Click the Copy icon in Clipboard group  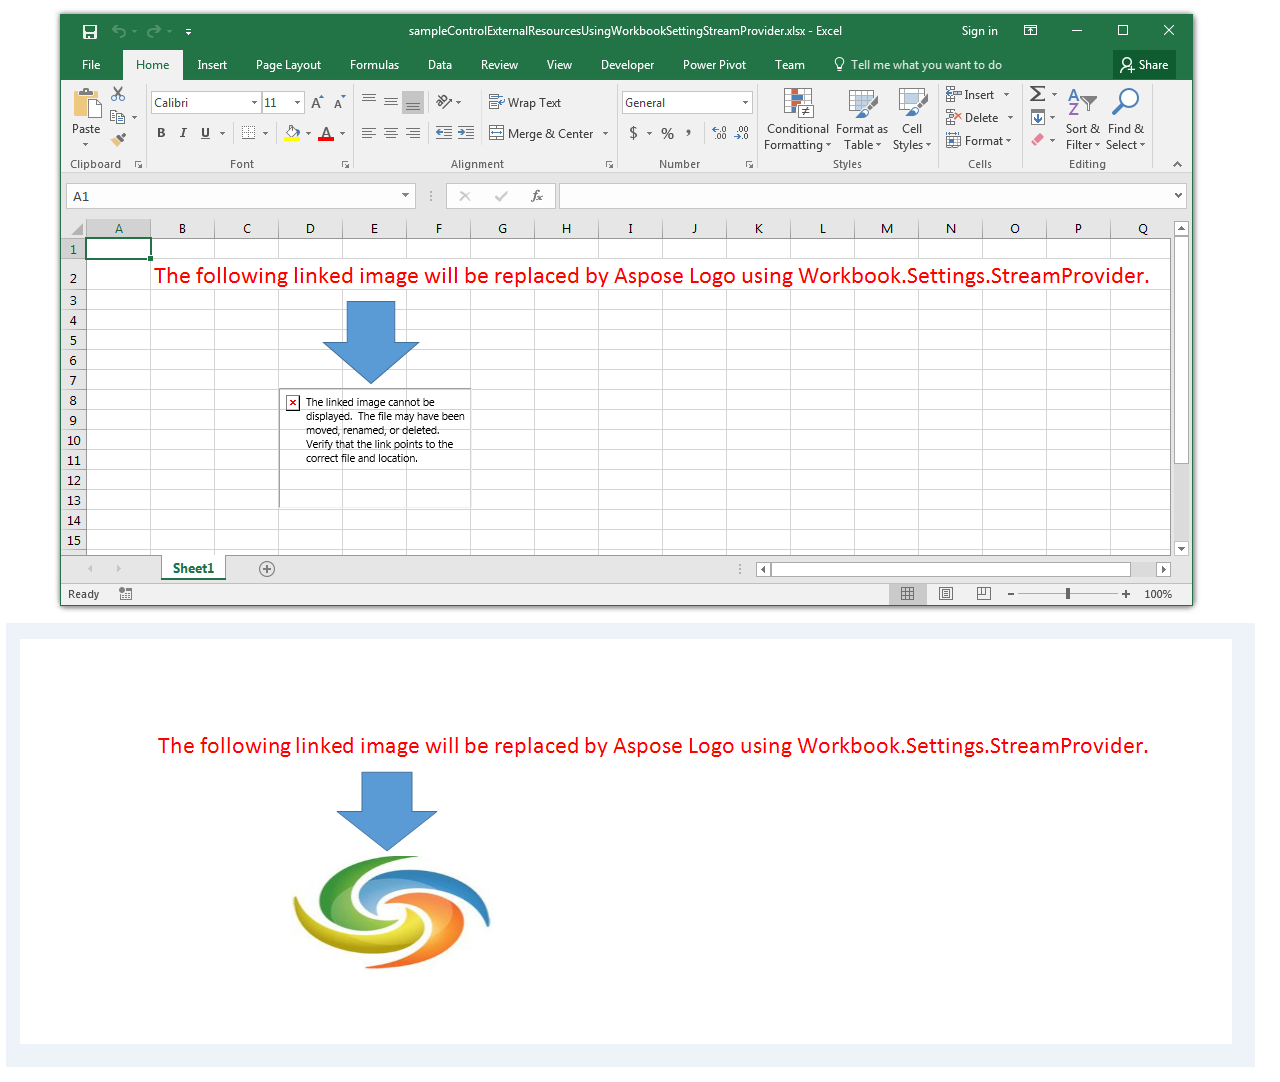point(118,116)
